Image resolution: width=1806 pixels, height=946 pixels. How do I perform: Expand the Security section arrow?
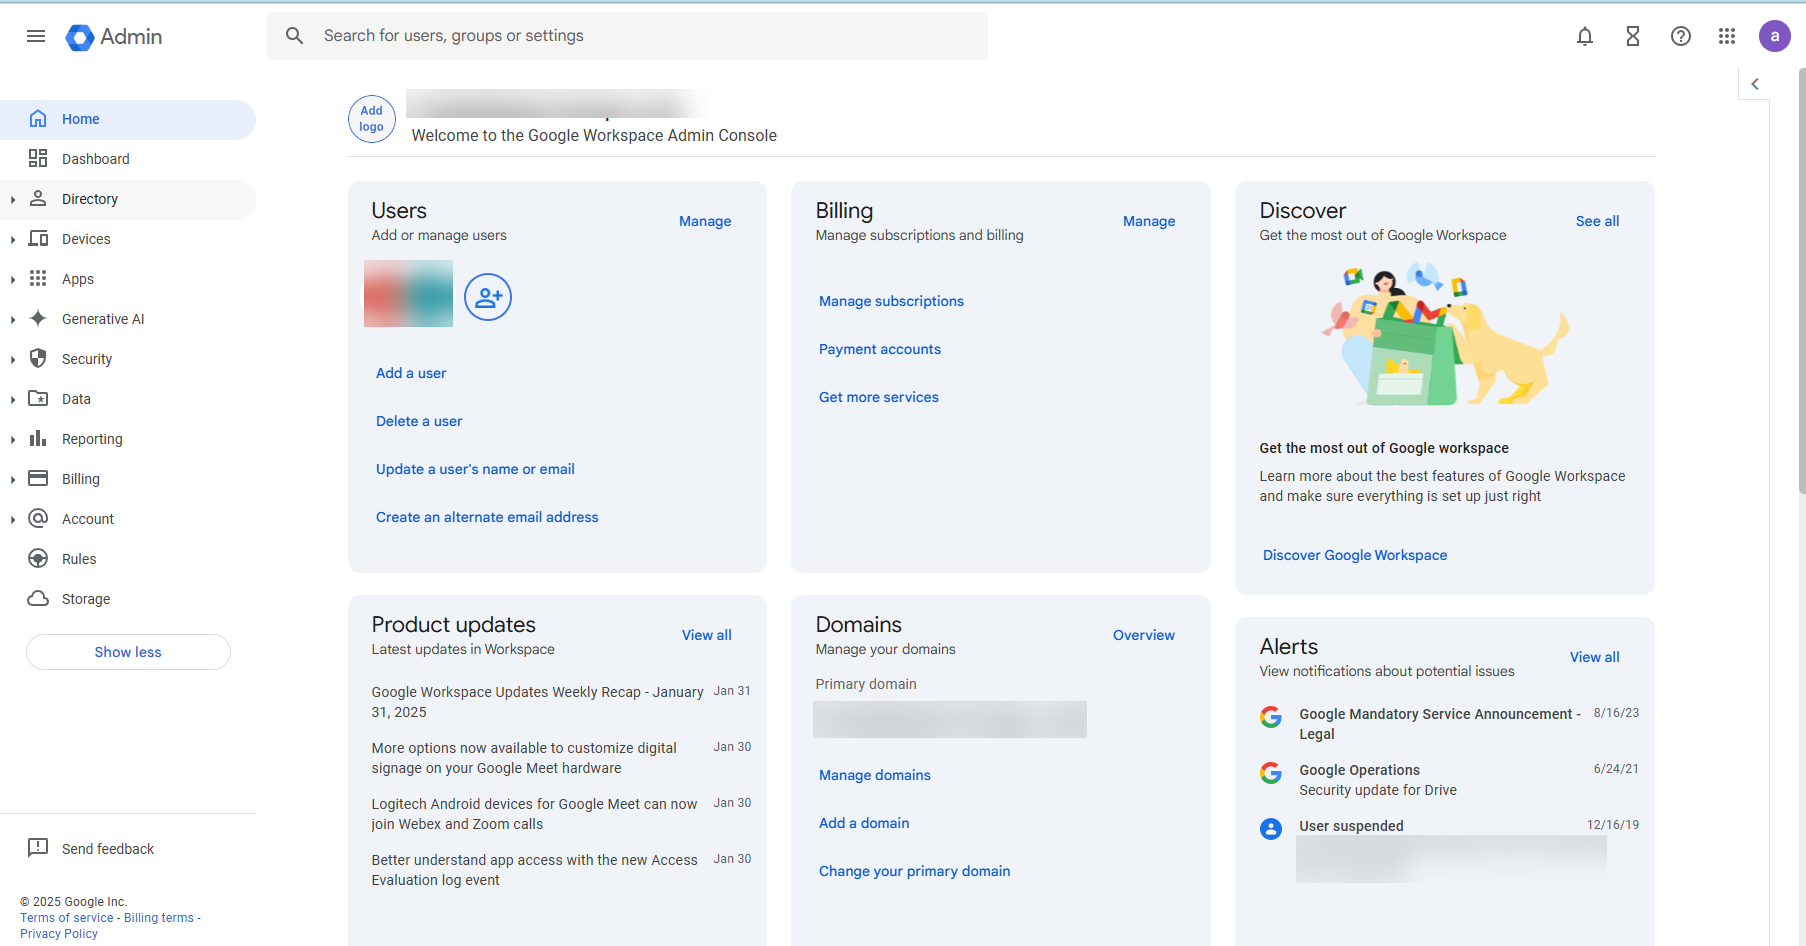tap(13, 360)
